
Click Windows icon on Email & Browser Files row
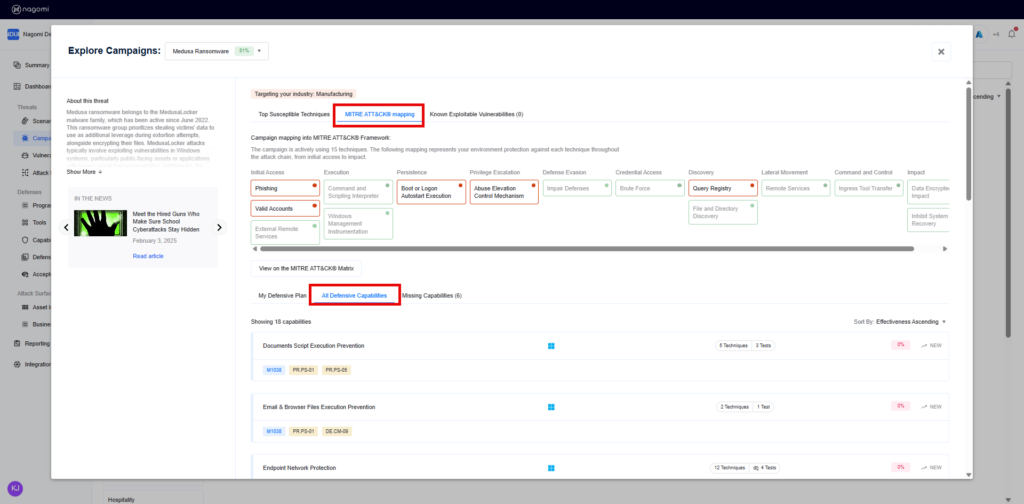(x=551, y=407)
